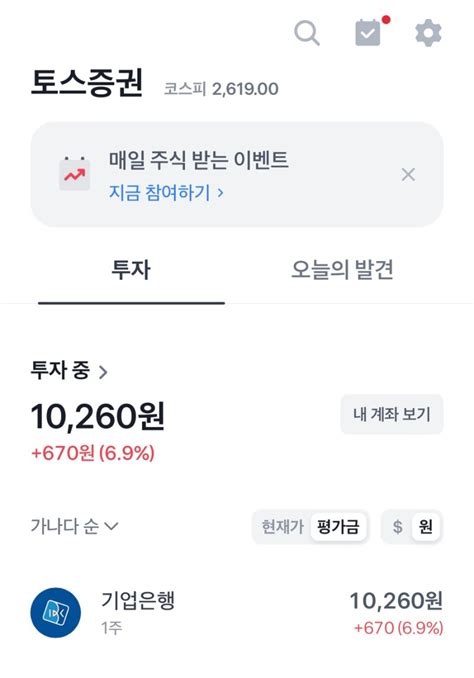The height and width of the screenshot is (678, 474).
Task: Open the search magnifier icon
Action: click(x=307, y=33)
